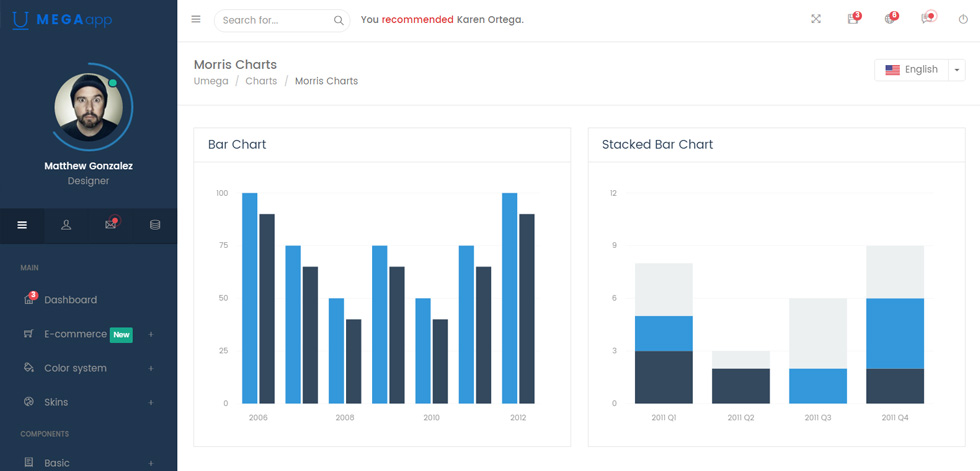Viewport: 980px width, 471px height.
Task: Open the save/disk icon with badge 3
Action: click(853, 18)
